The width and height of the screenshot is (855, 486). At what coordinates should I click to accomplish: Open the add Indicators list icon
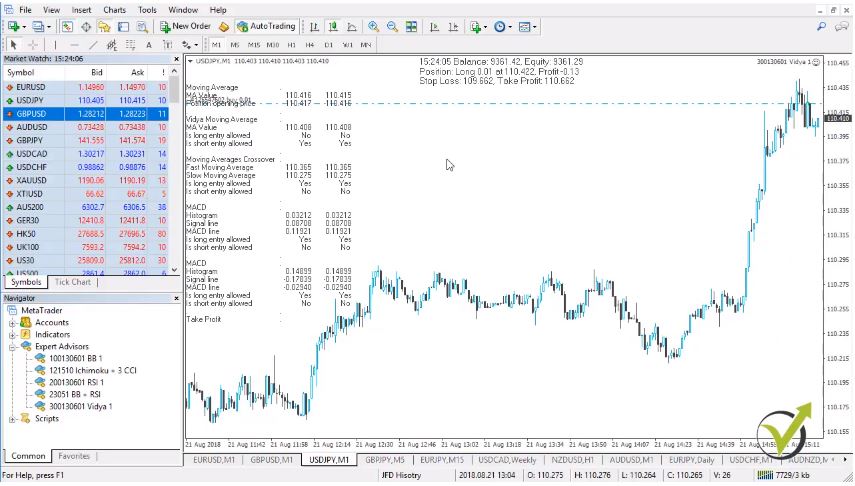pyautogui.click(x=475, y=26)
